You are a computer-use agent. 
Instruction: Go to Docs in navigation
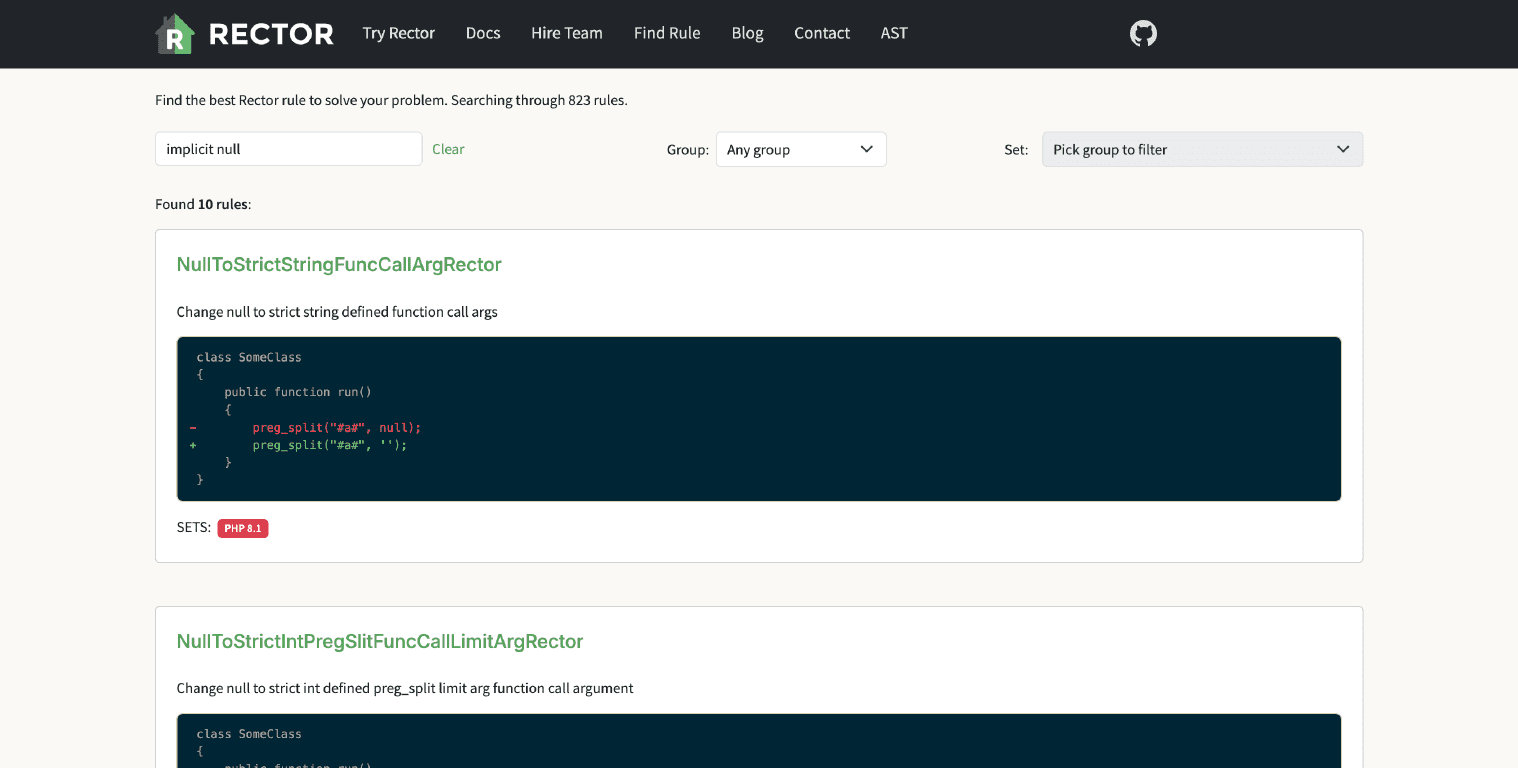point(483,33)
